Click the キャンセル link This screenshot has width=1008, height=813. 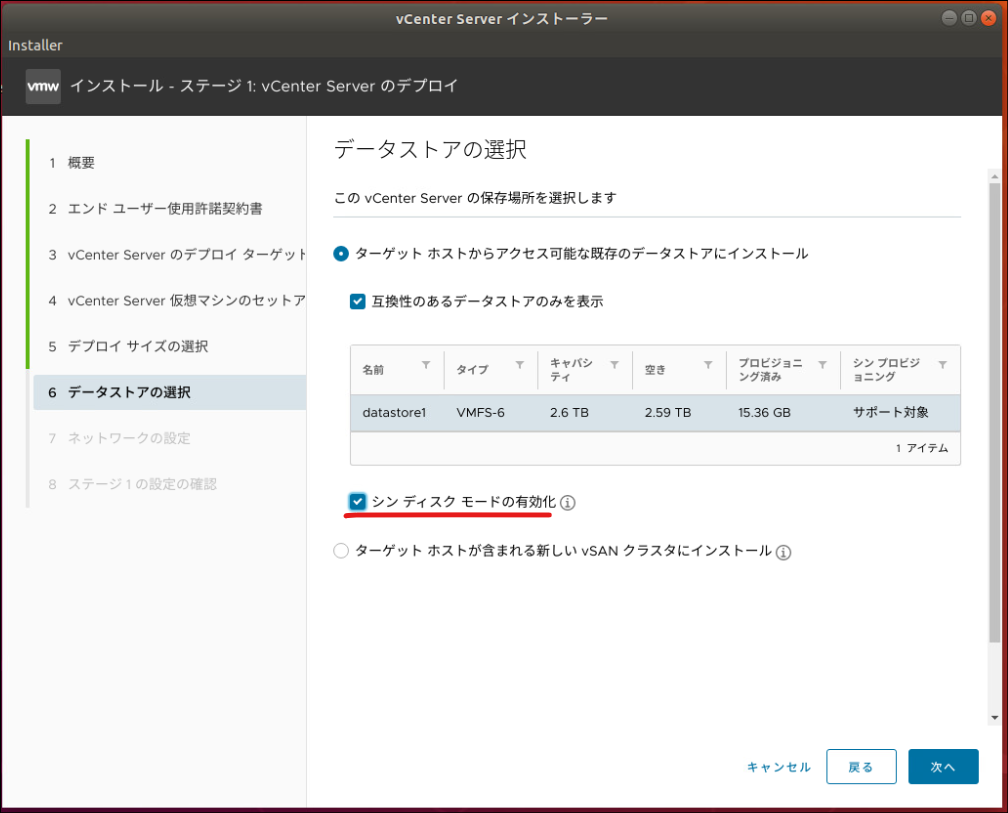[x=778, y=767]
